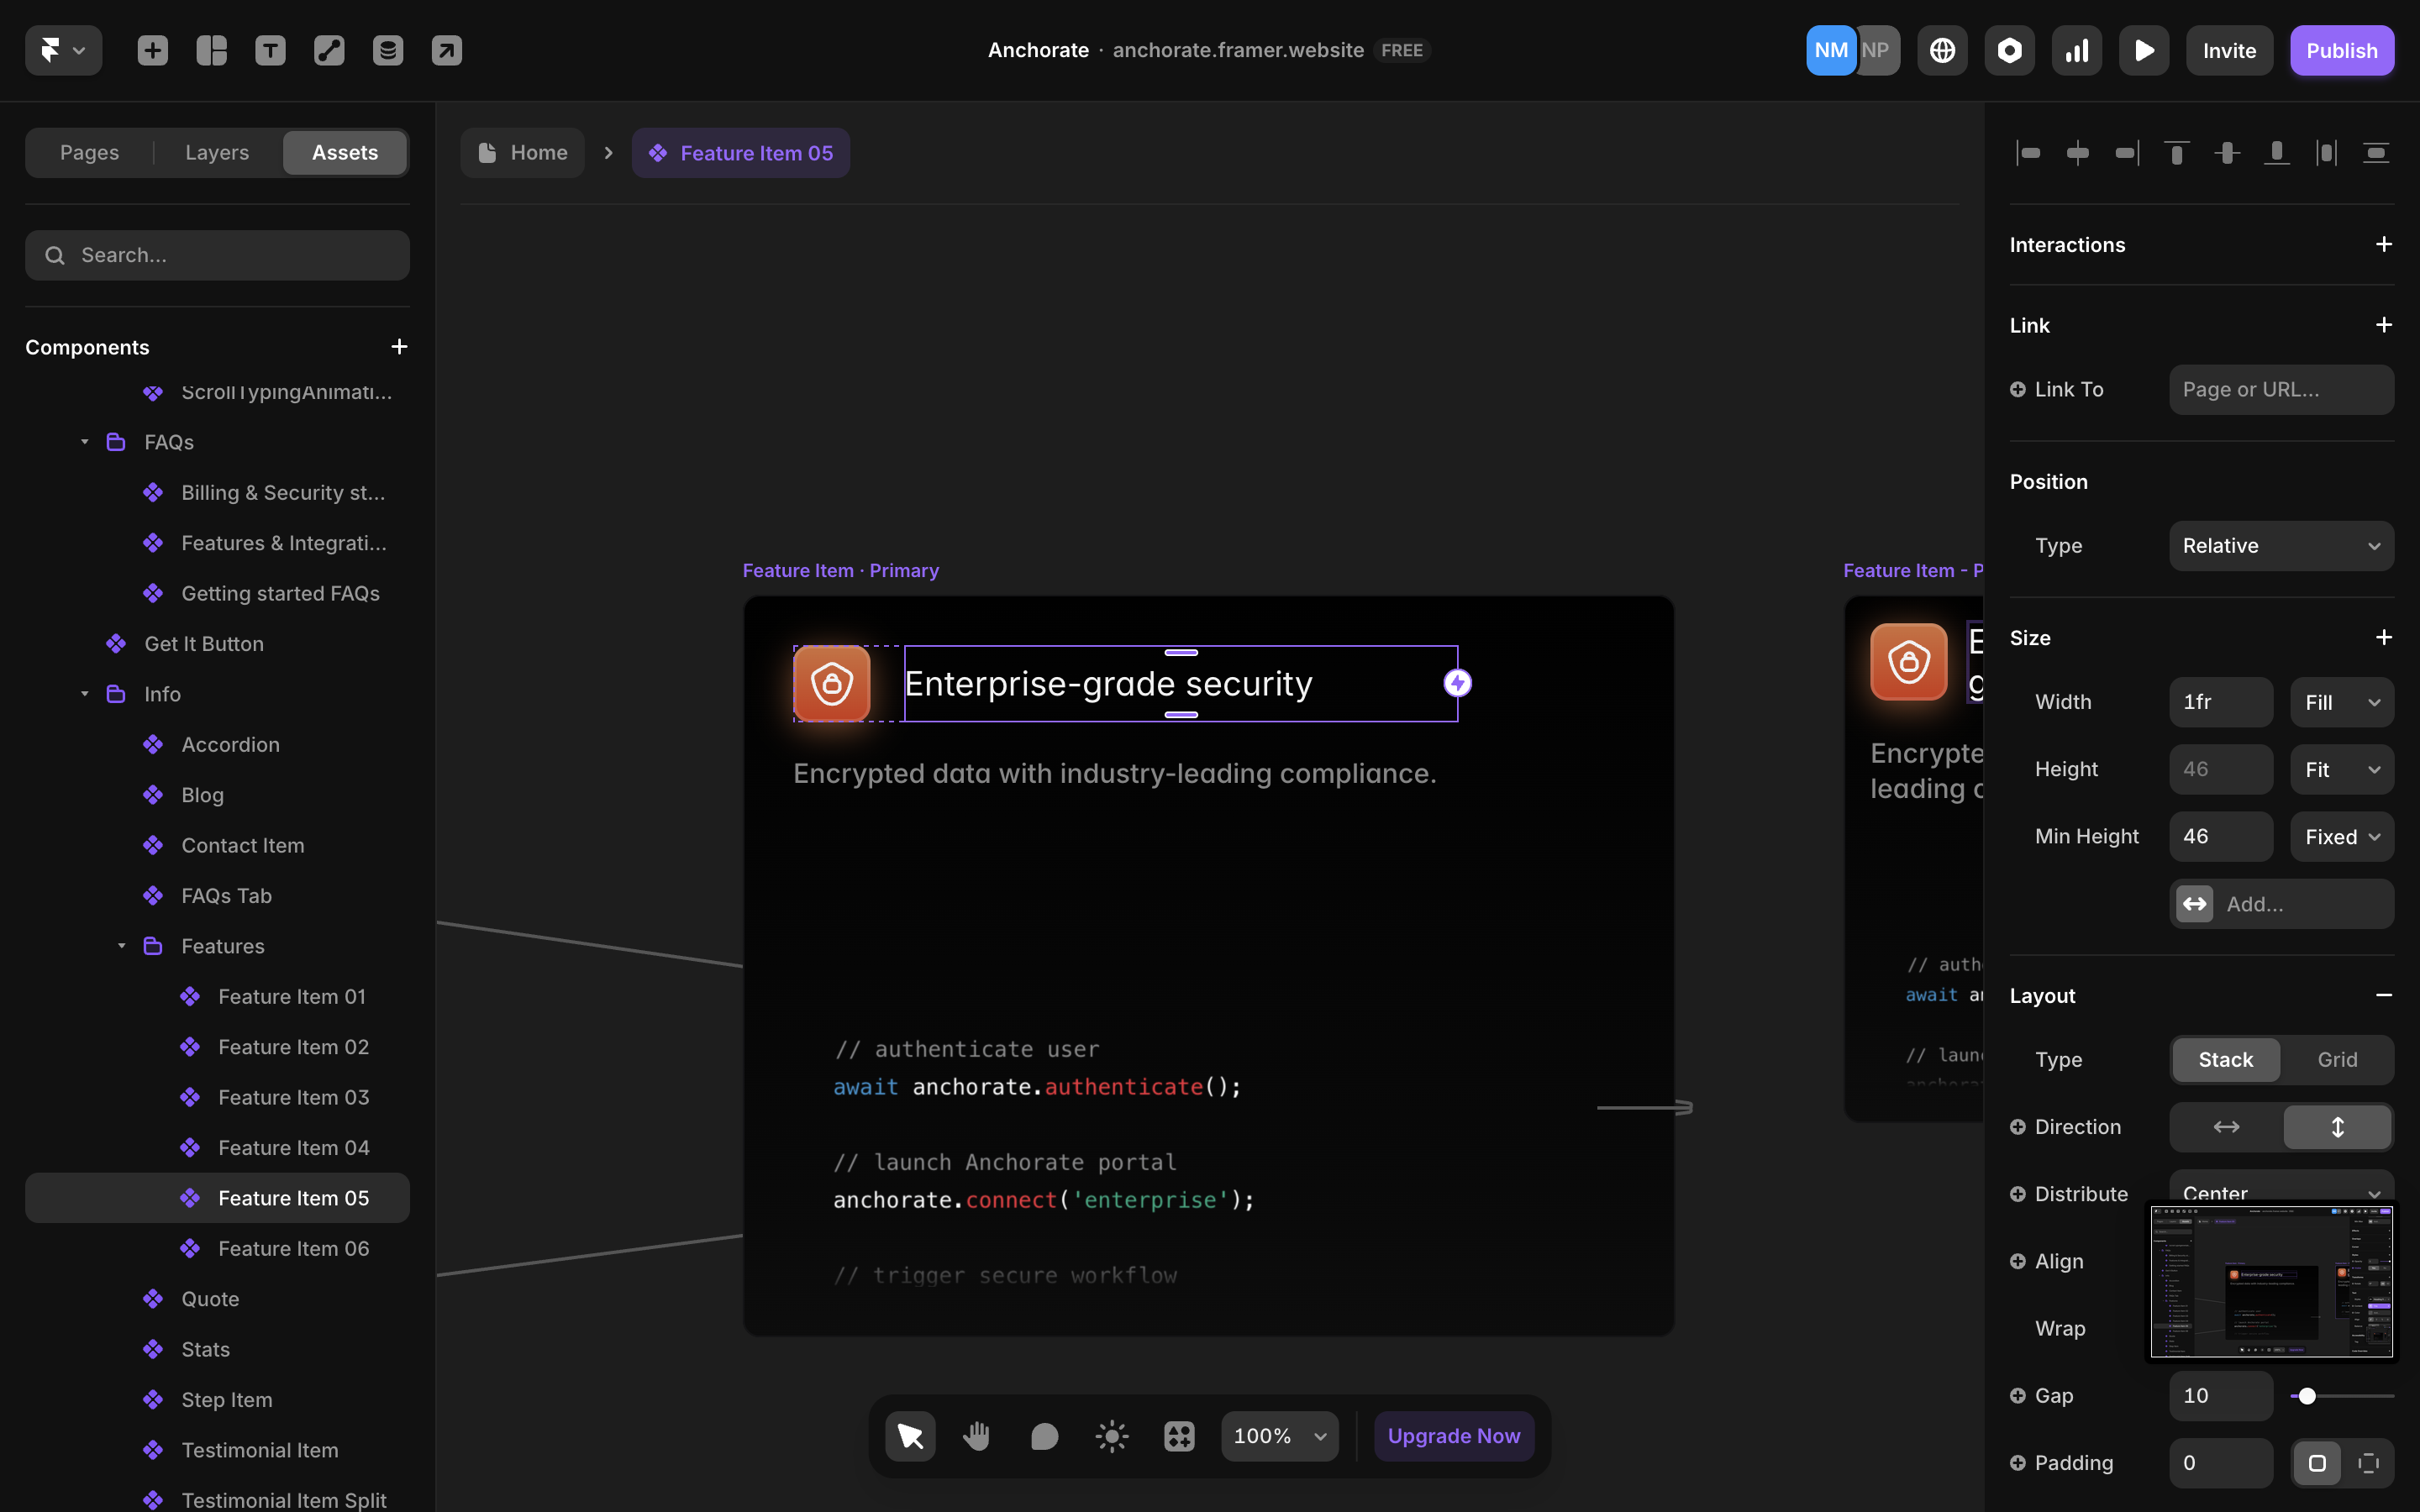Collapse the FAQs folder in components
2420x1512 pixels.
[x=85, y=442]
